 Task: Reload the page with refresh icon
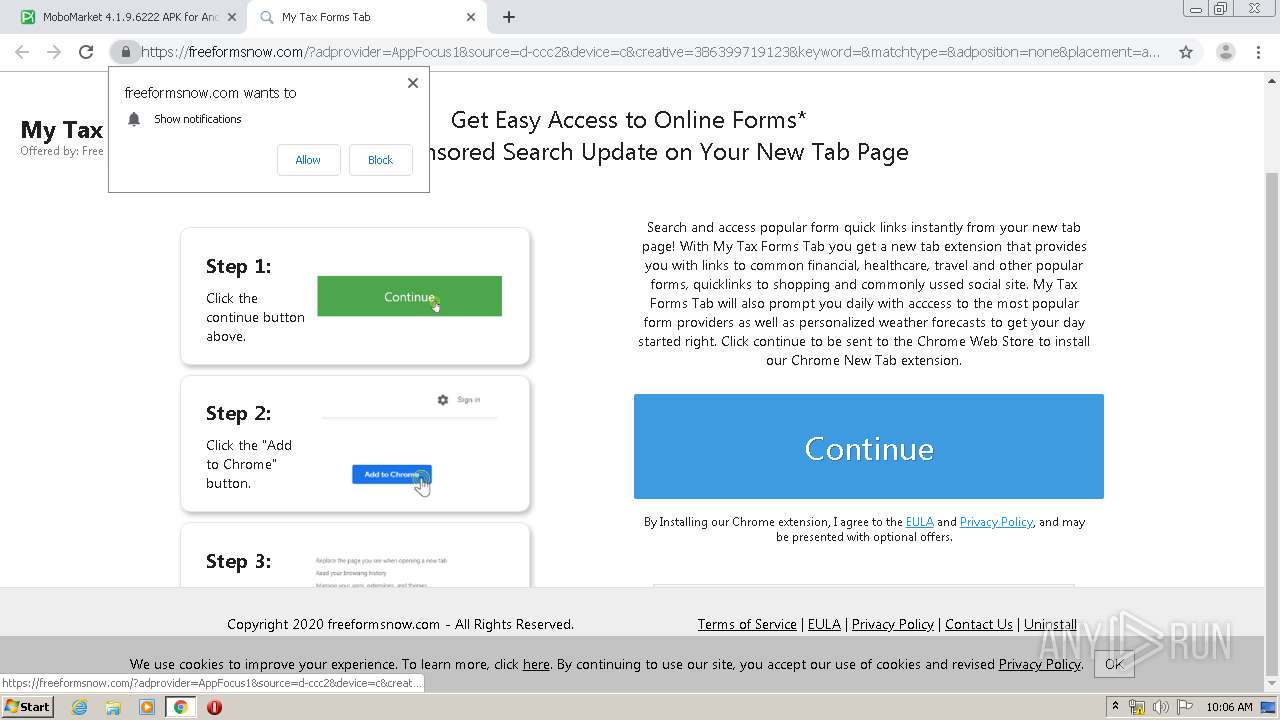pos(86,52)
